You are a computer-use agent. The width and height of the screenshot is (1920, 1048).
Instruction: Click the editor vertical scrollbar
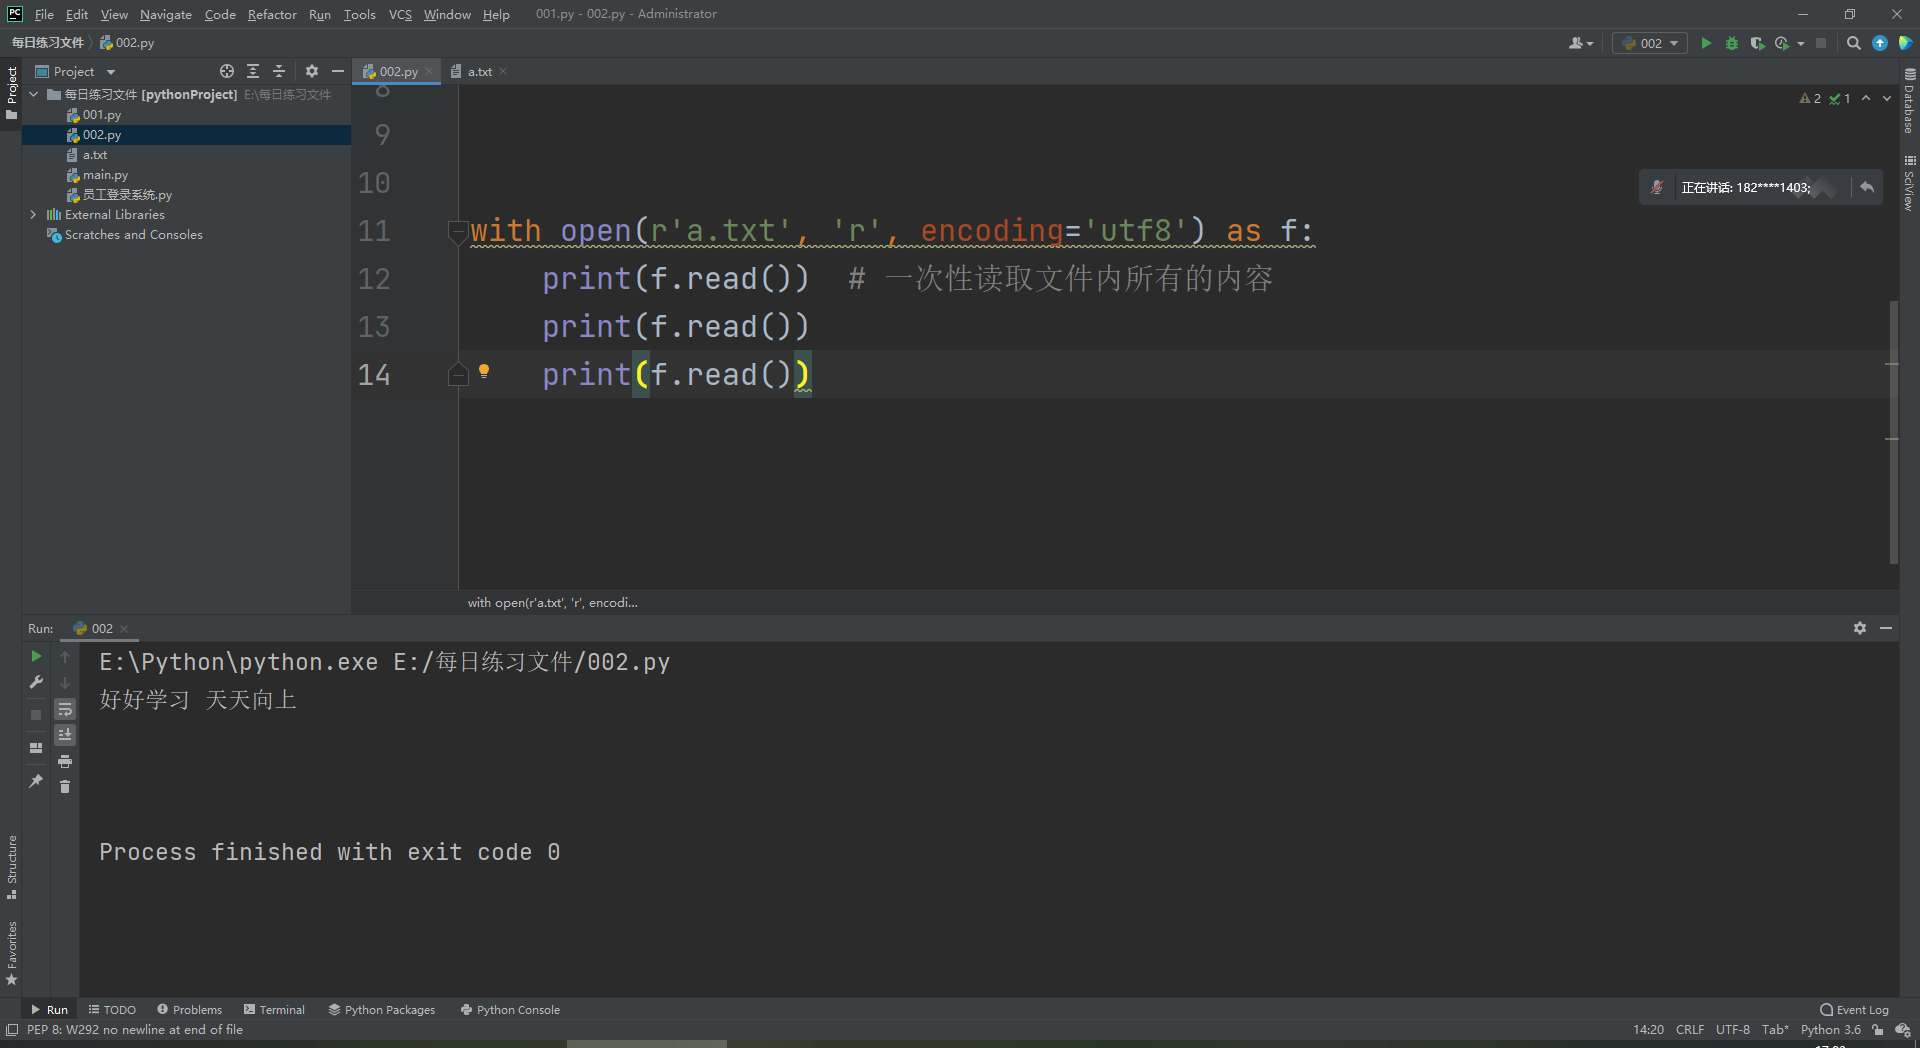pos(1893,432)
